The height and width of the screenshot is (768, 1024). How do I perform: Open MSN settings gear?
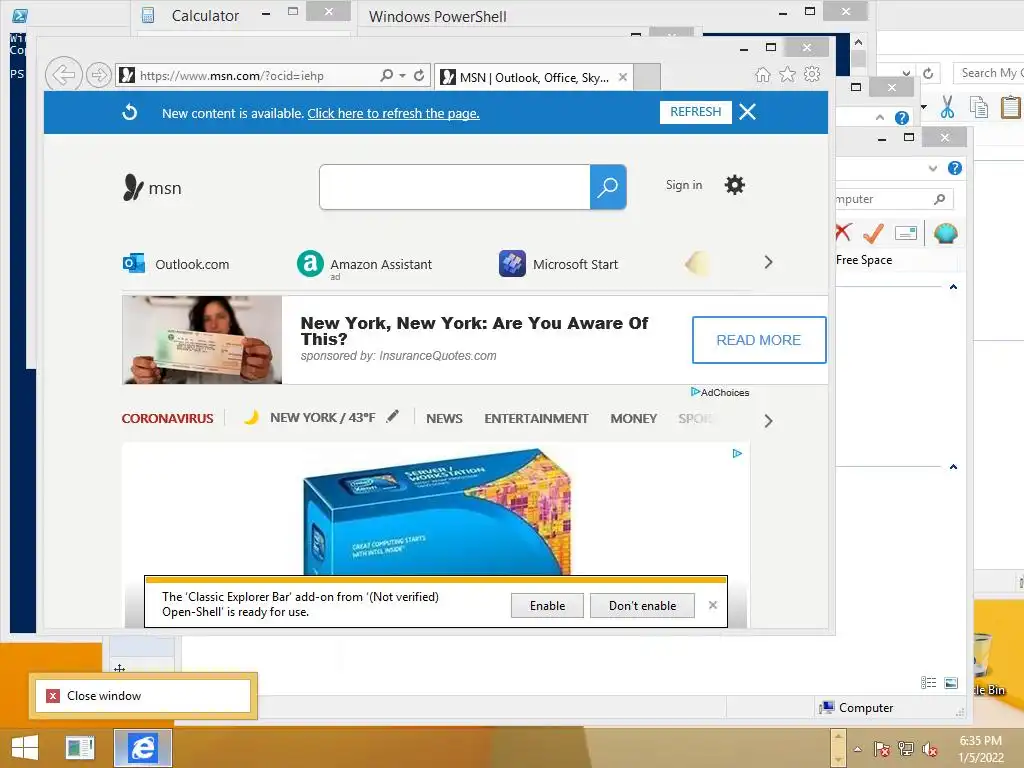coord(735,185)
